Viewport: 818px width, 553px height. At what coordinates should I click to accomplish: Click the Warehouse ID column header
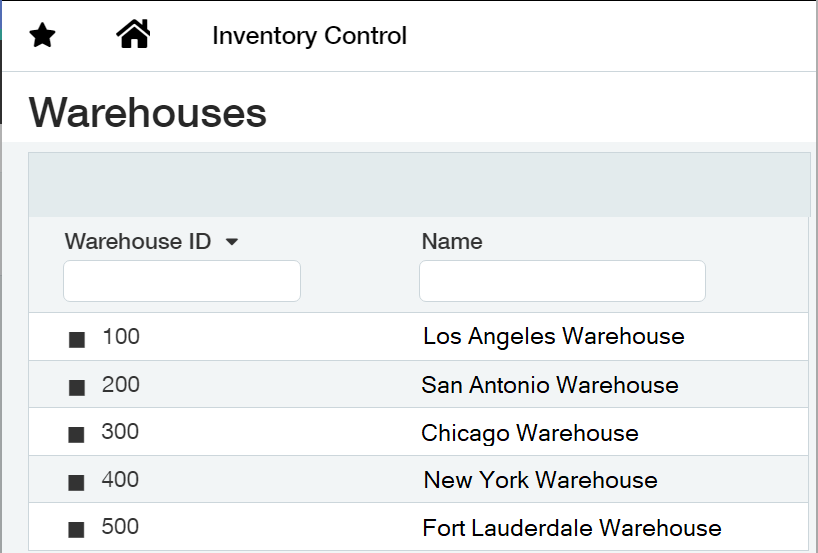pyautogui.click(x=138, y=242)
